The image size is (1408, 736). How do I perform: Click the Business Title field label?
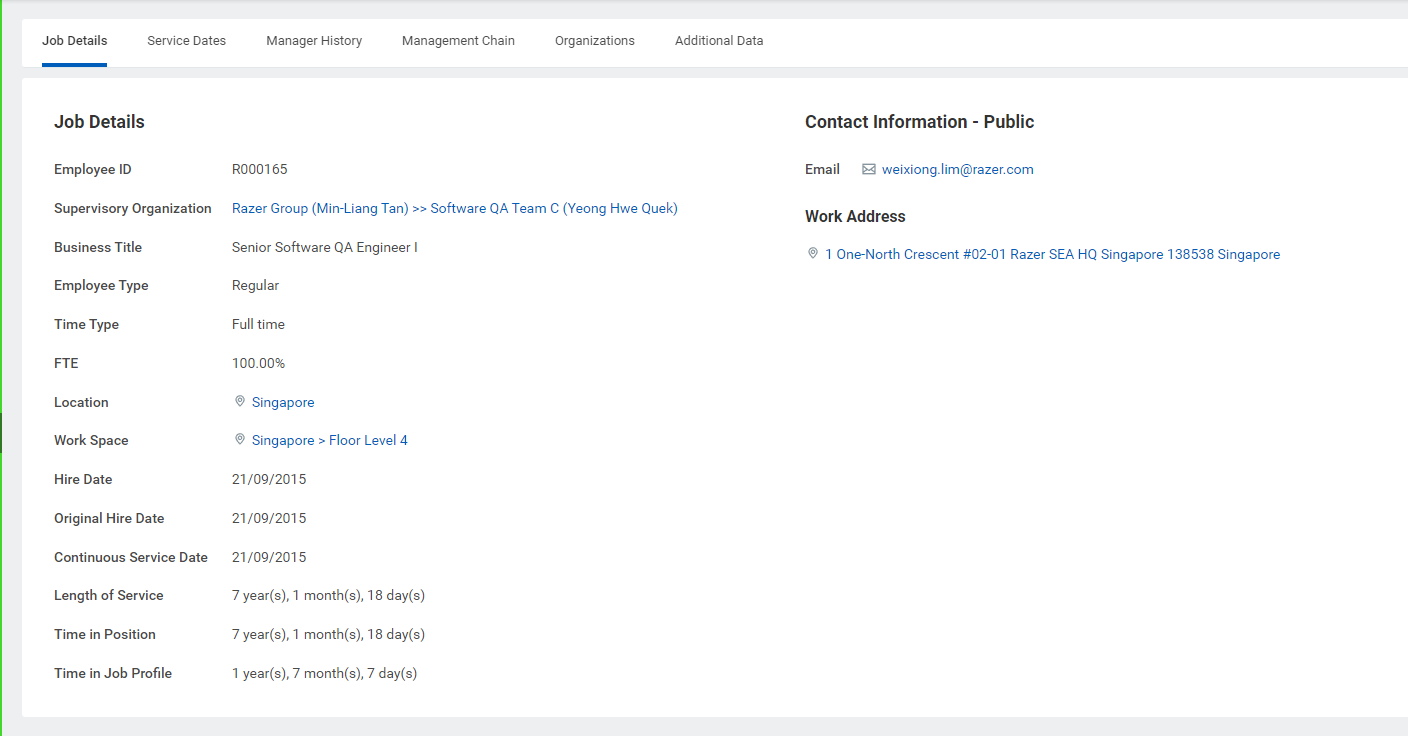[98, 247]
